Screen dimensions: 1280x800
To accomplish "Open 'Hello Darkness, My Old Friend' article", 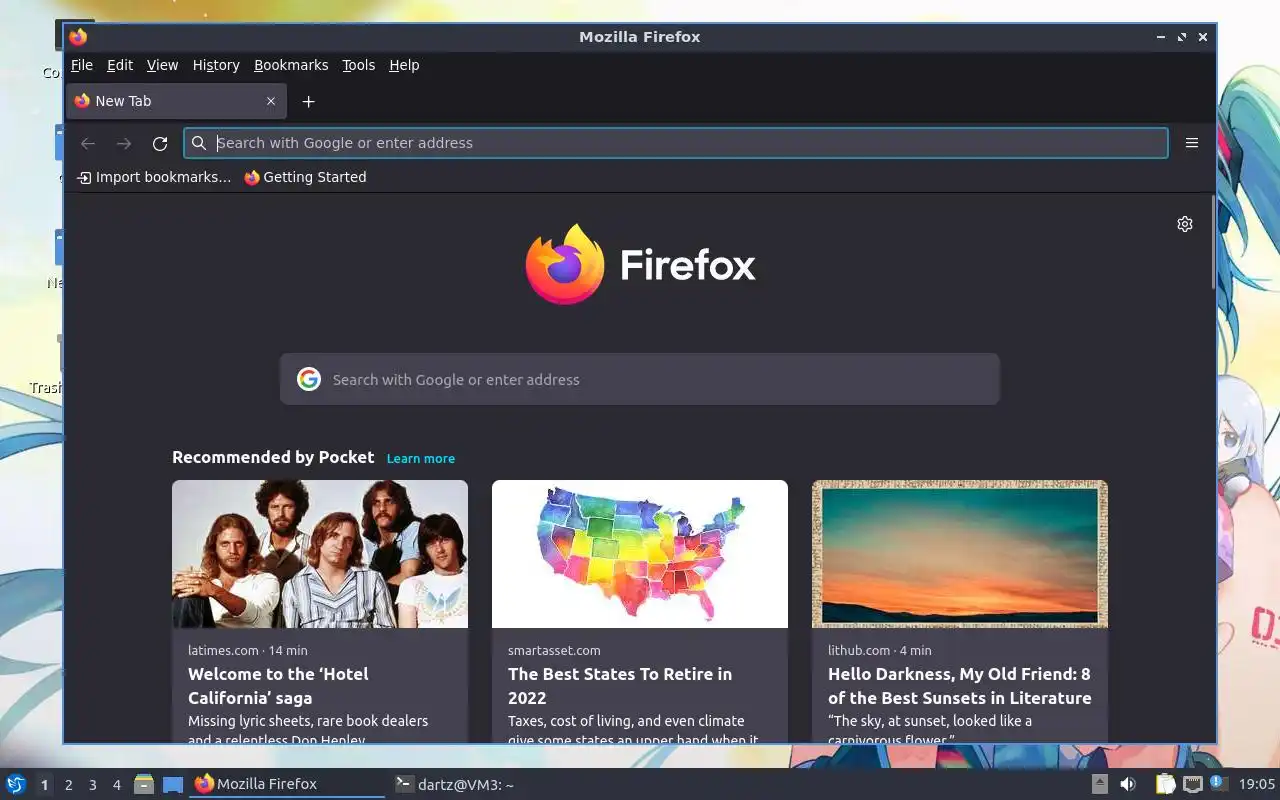I will [x=959, y=686].
